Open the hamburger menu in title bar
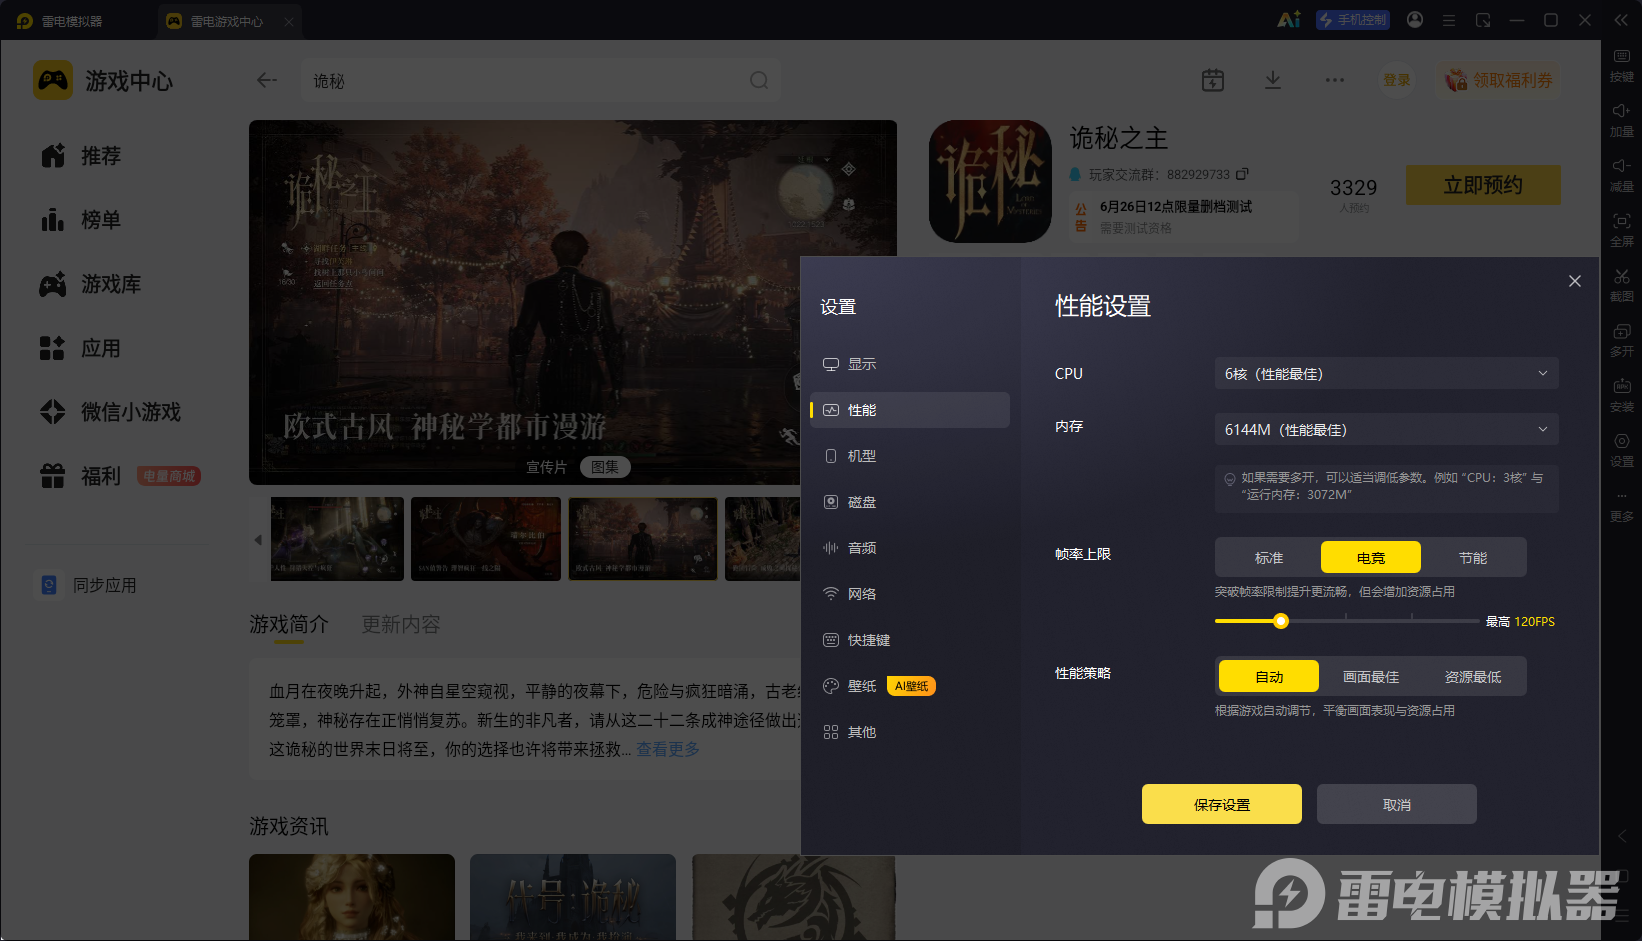 [1448, 20]
